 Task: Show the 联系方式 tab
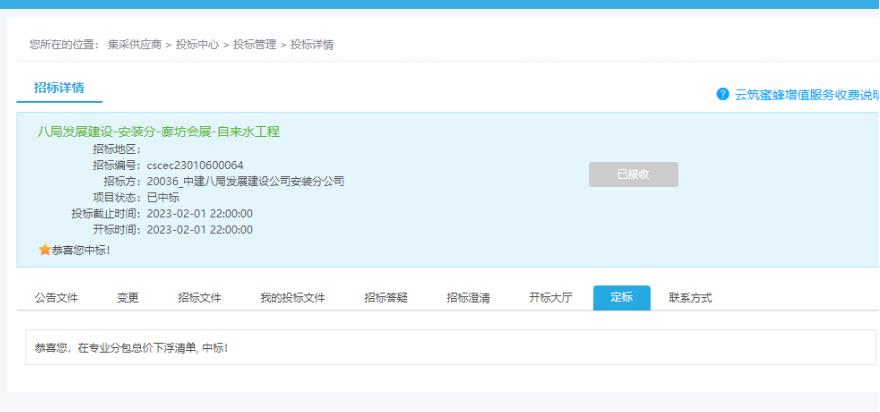point(690,298)
